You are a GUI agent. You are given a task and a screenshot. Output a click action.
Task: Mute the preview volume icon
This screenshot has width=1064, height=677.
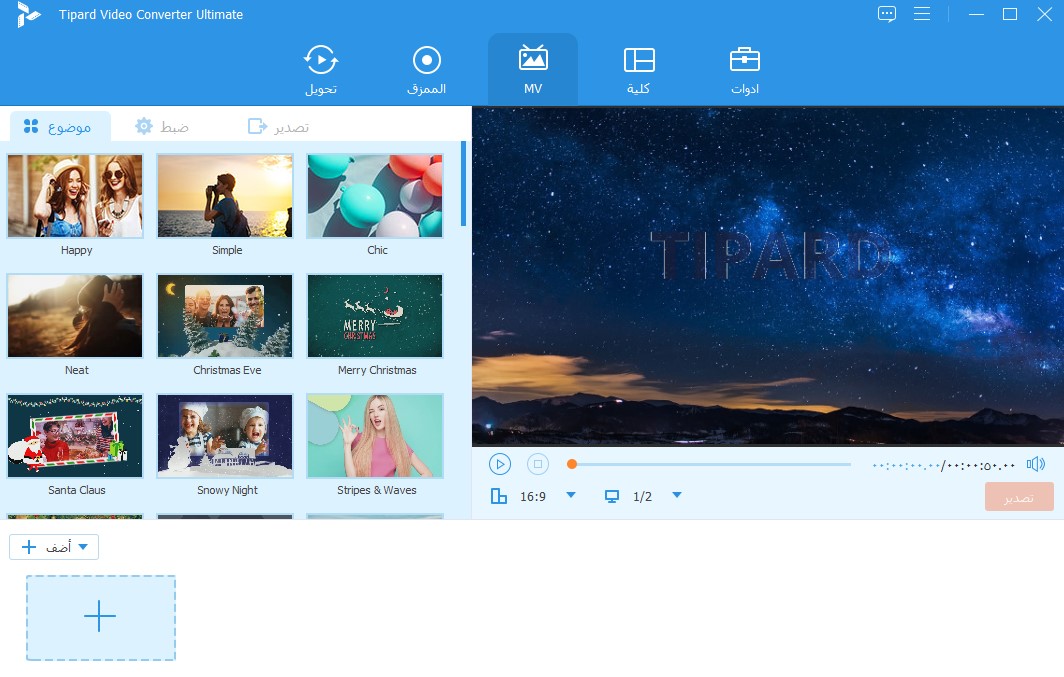pyautogui.click(x=1036, y=464)
